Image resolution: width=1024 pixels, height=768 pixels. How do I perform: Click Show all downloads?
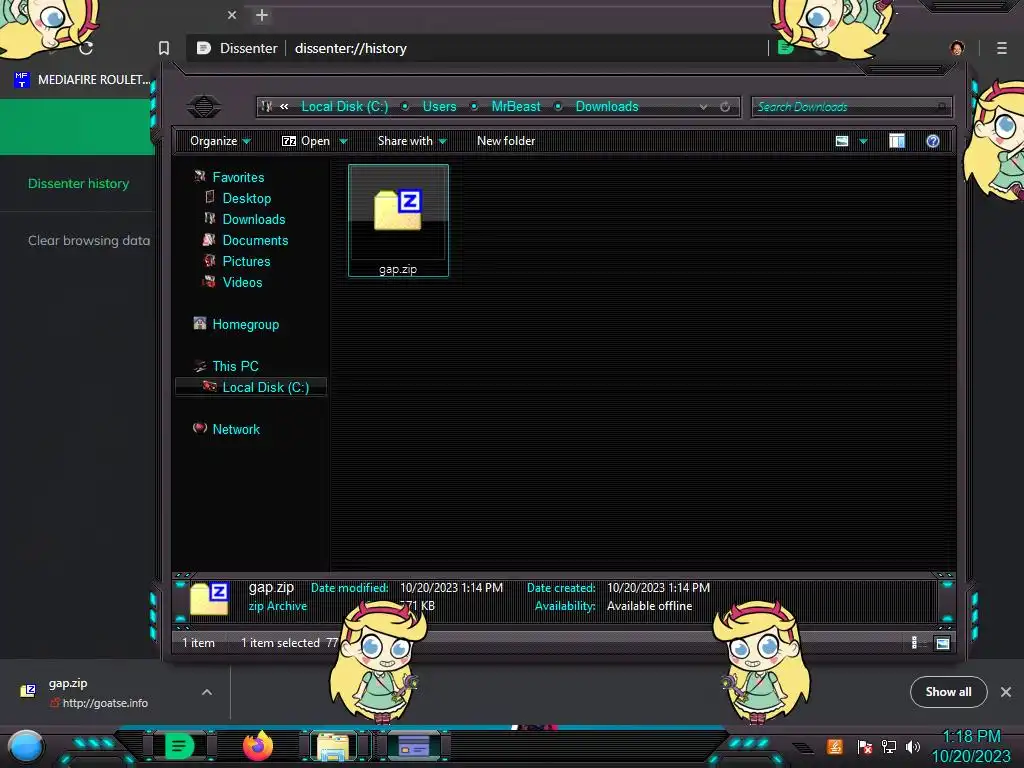pos(948,692)
